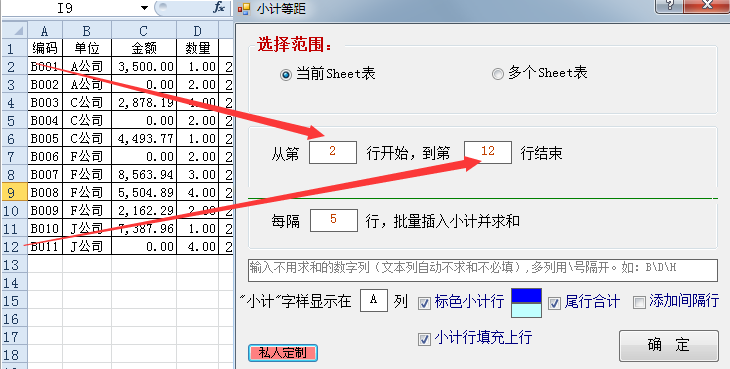This screenshot has height=369, width=730.
Task: Click the start row input field
Action: [x=333, y=152]
